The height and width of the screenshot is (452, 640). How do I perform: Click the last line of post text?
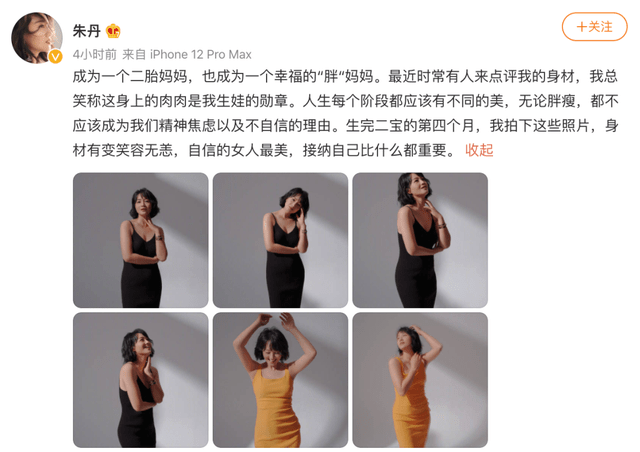pos(264,150)
